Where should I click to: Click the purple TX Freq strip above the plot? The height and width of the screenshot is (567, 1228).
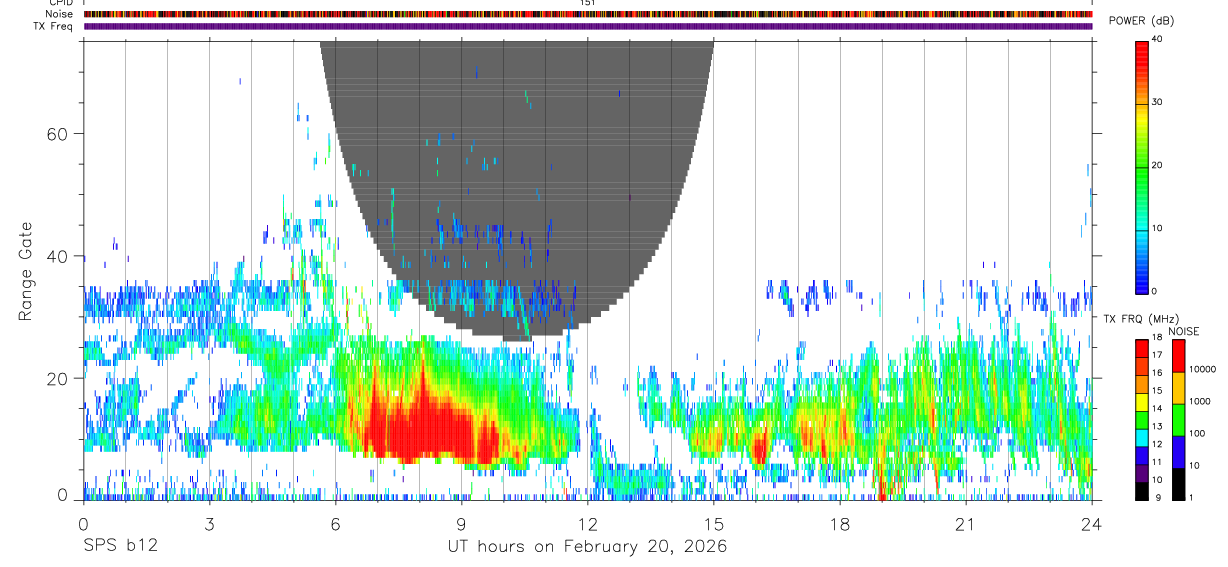click(587, 26)
